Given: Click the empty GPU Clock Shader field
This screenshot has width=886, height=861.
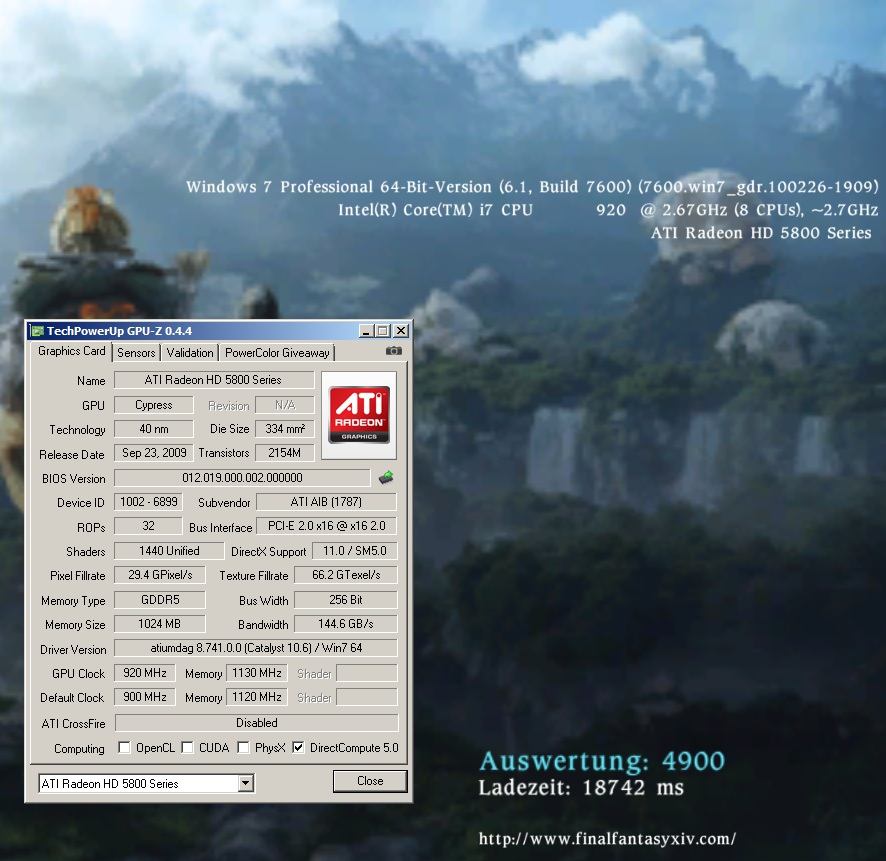Looking at the screenshot, I should [x=367, y=673].
